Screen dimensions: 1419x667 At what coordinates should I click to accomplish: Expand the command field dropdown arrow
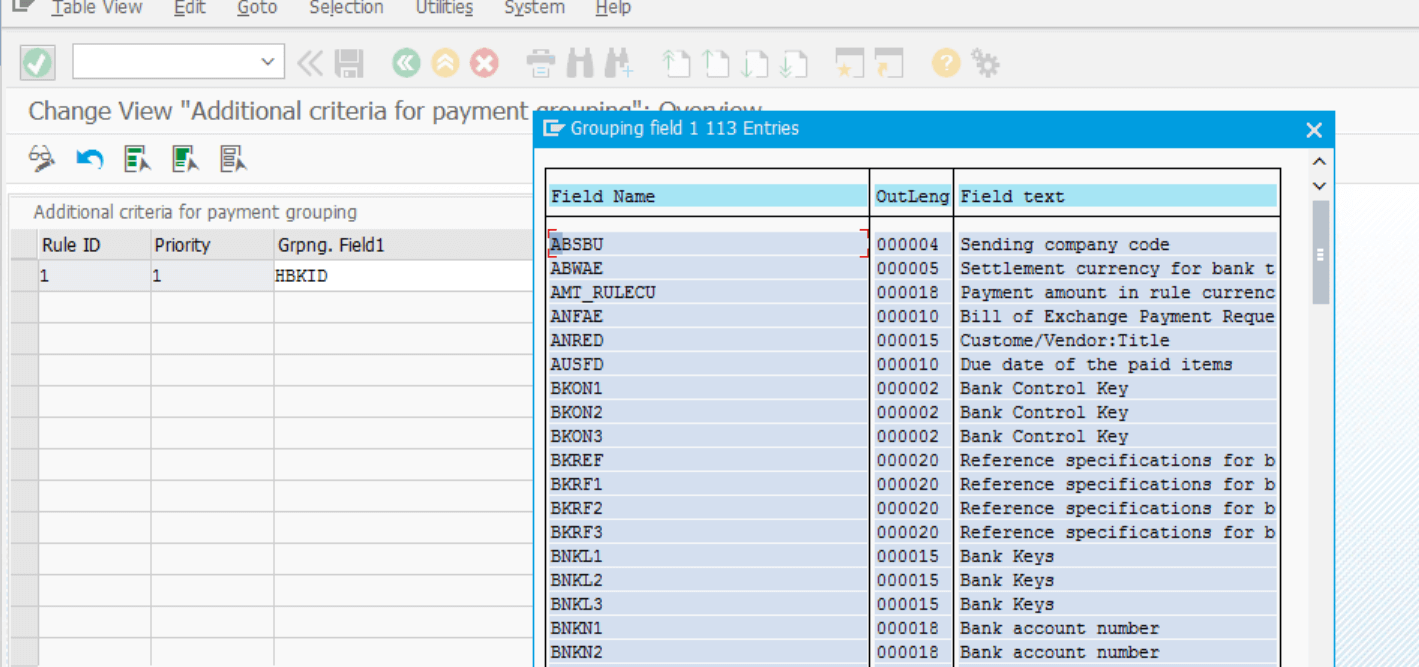tap(267, 62)
